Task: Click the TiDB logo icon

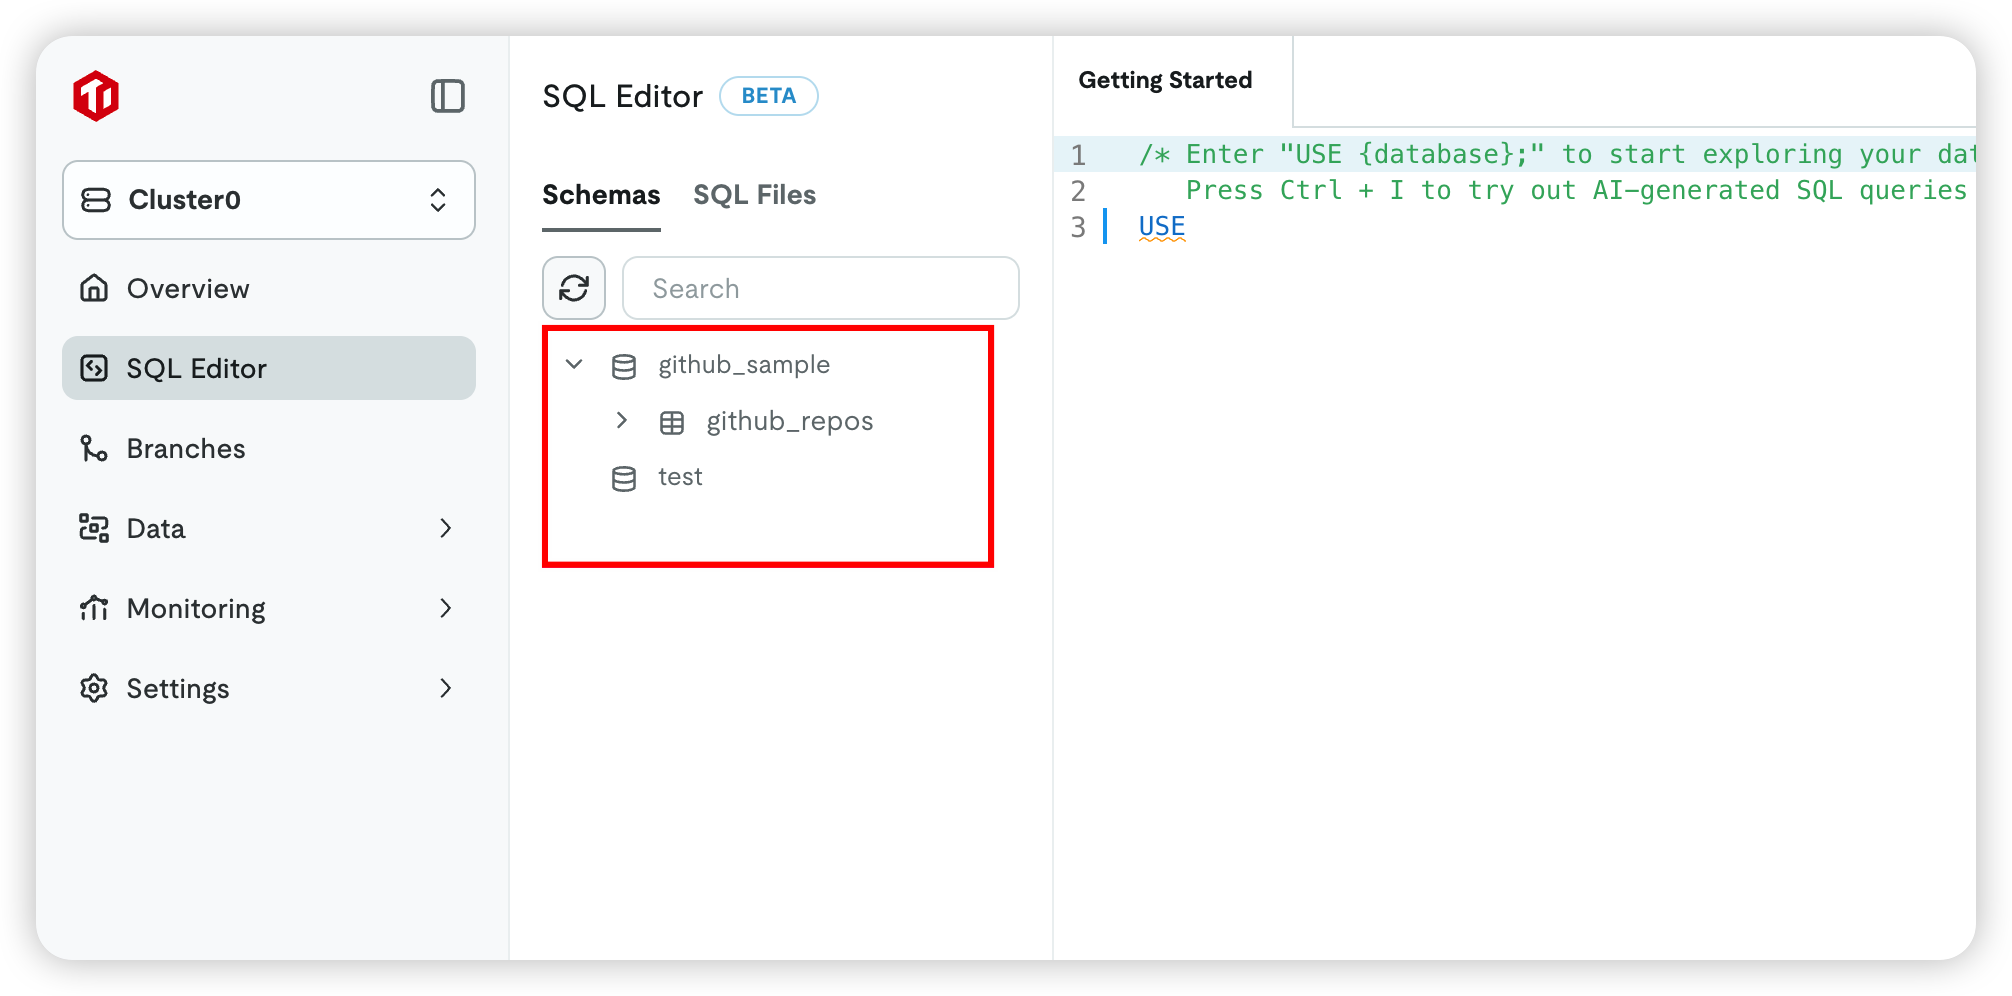Action: tap(96, 96)
